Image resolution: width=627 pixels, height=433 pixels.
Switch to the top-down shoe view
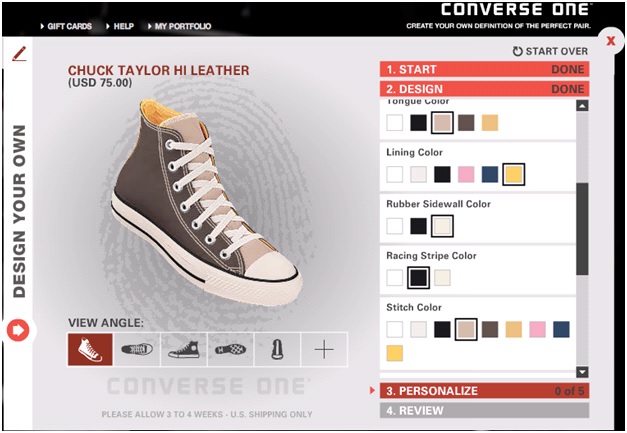pos(136,350)
